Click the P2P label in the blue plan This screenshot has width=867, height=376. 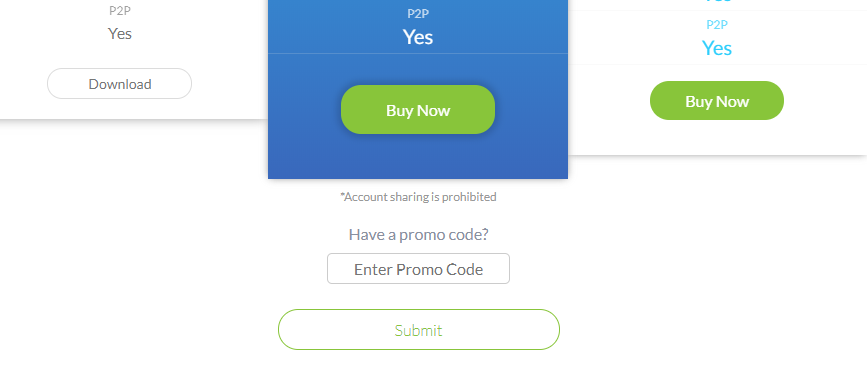pos(418,14)
